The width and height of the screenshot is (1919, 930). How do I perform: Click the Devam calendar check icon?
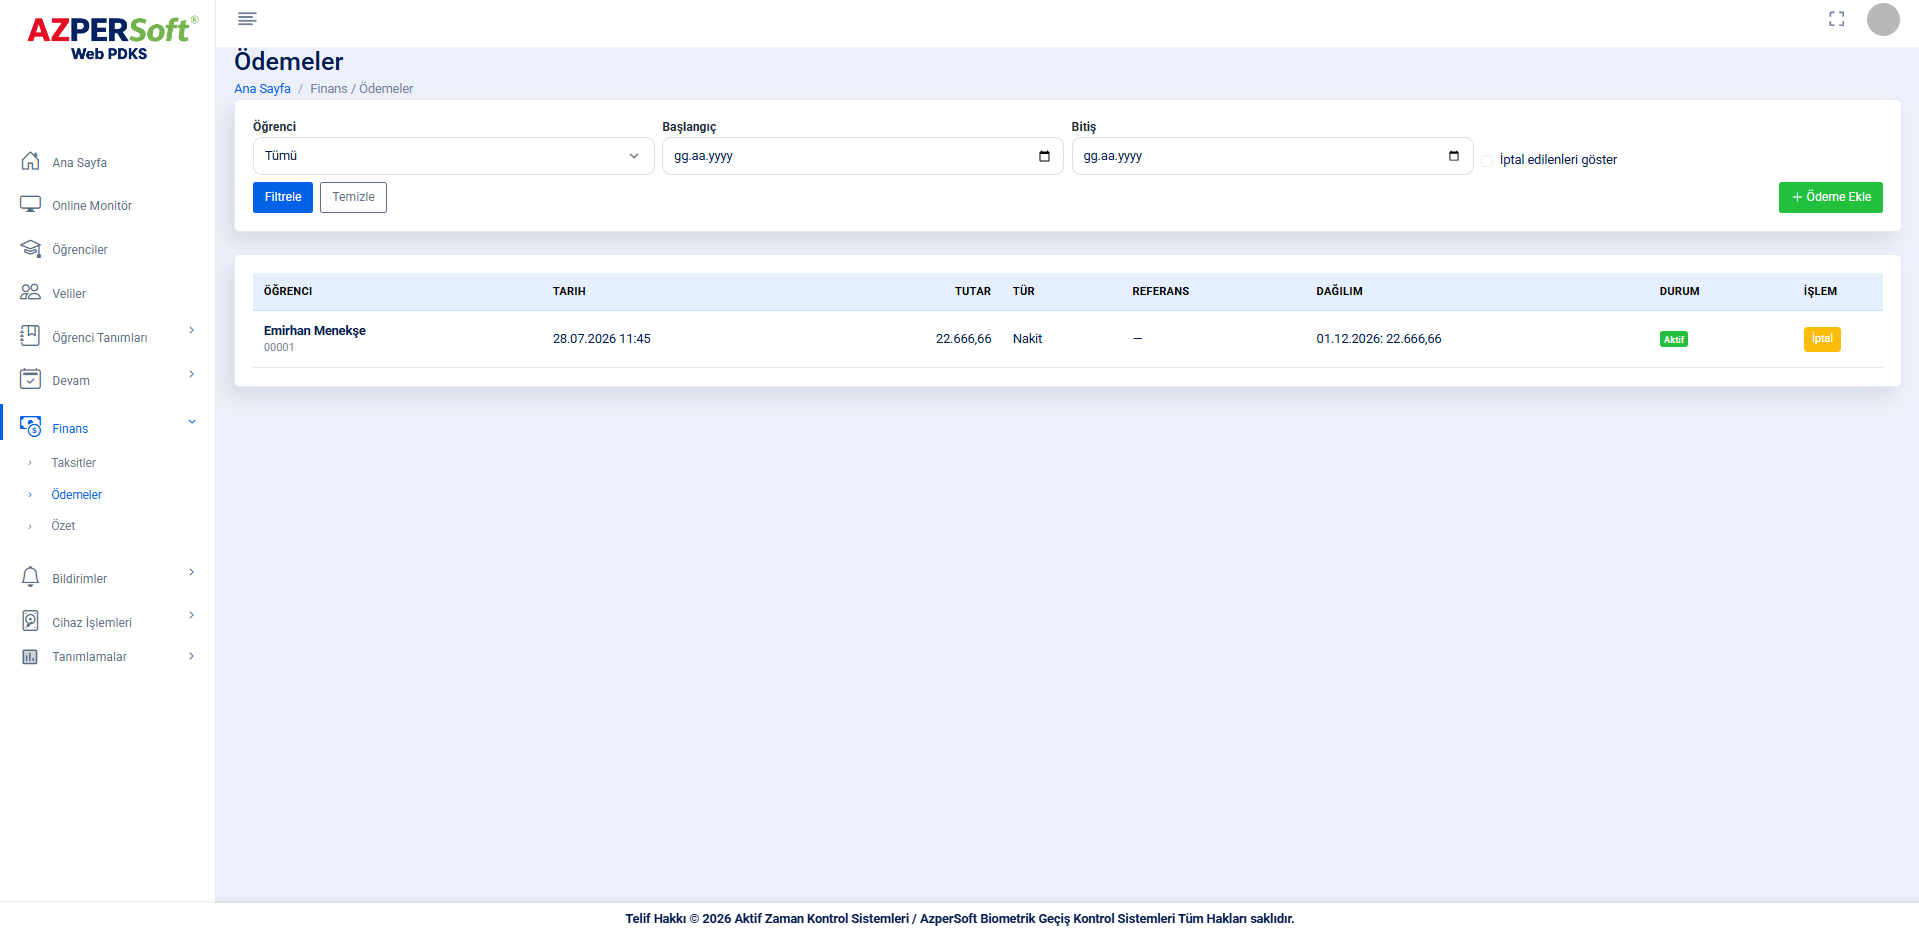pos(31,379)
